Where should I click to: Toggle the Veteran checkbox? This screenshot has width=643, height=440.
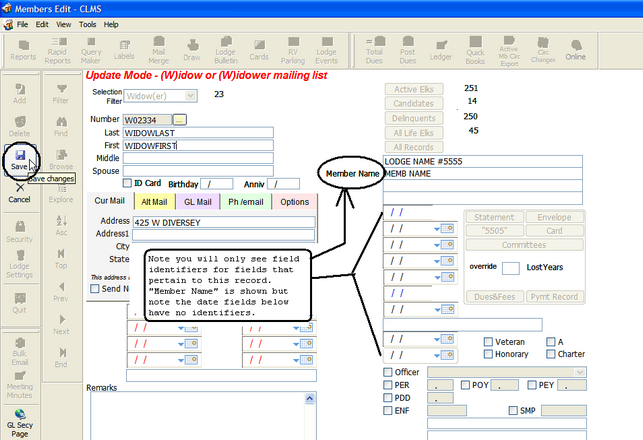488,341
